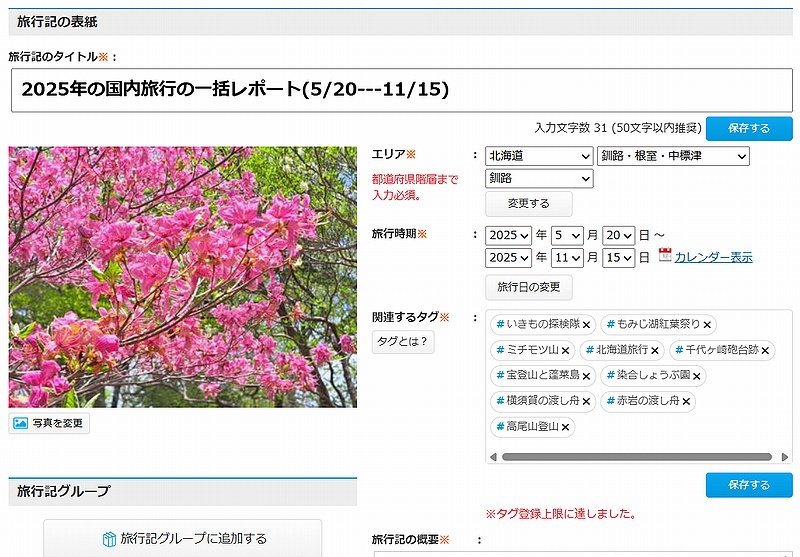The width and height of the screenshot is (800, 557).
Task: Select the end month 11 dropdown
Action: (x=567, y=258)
